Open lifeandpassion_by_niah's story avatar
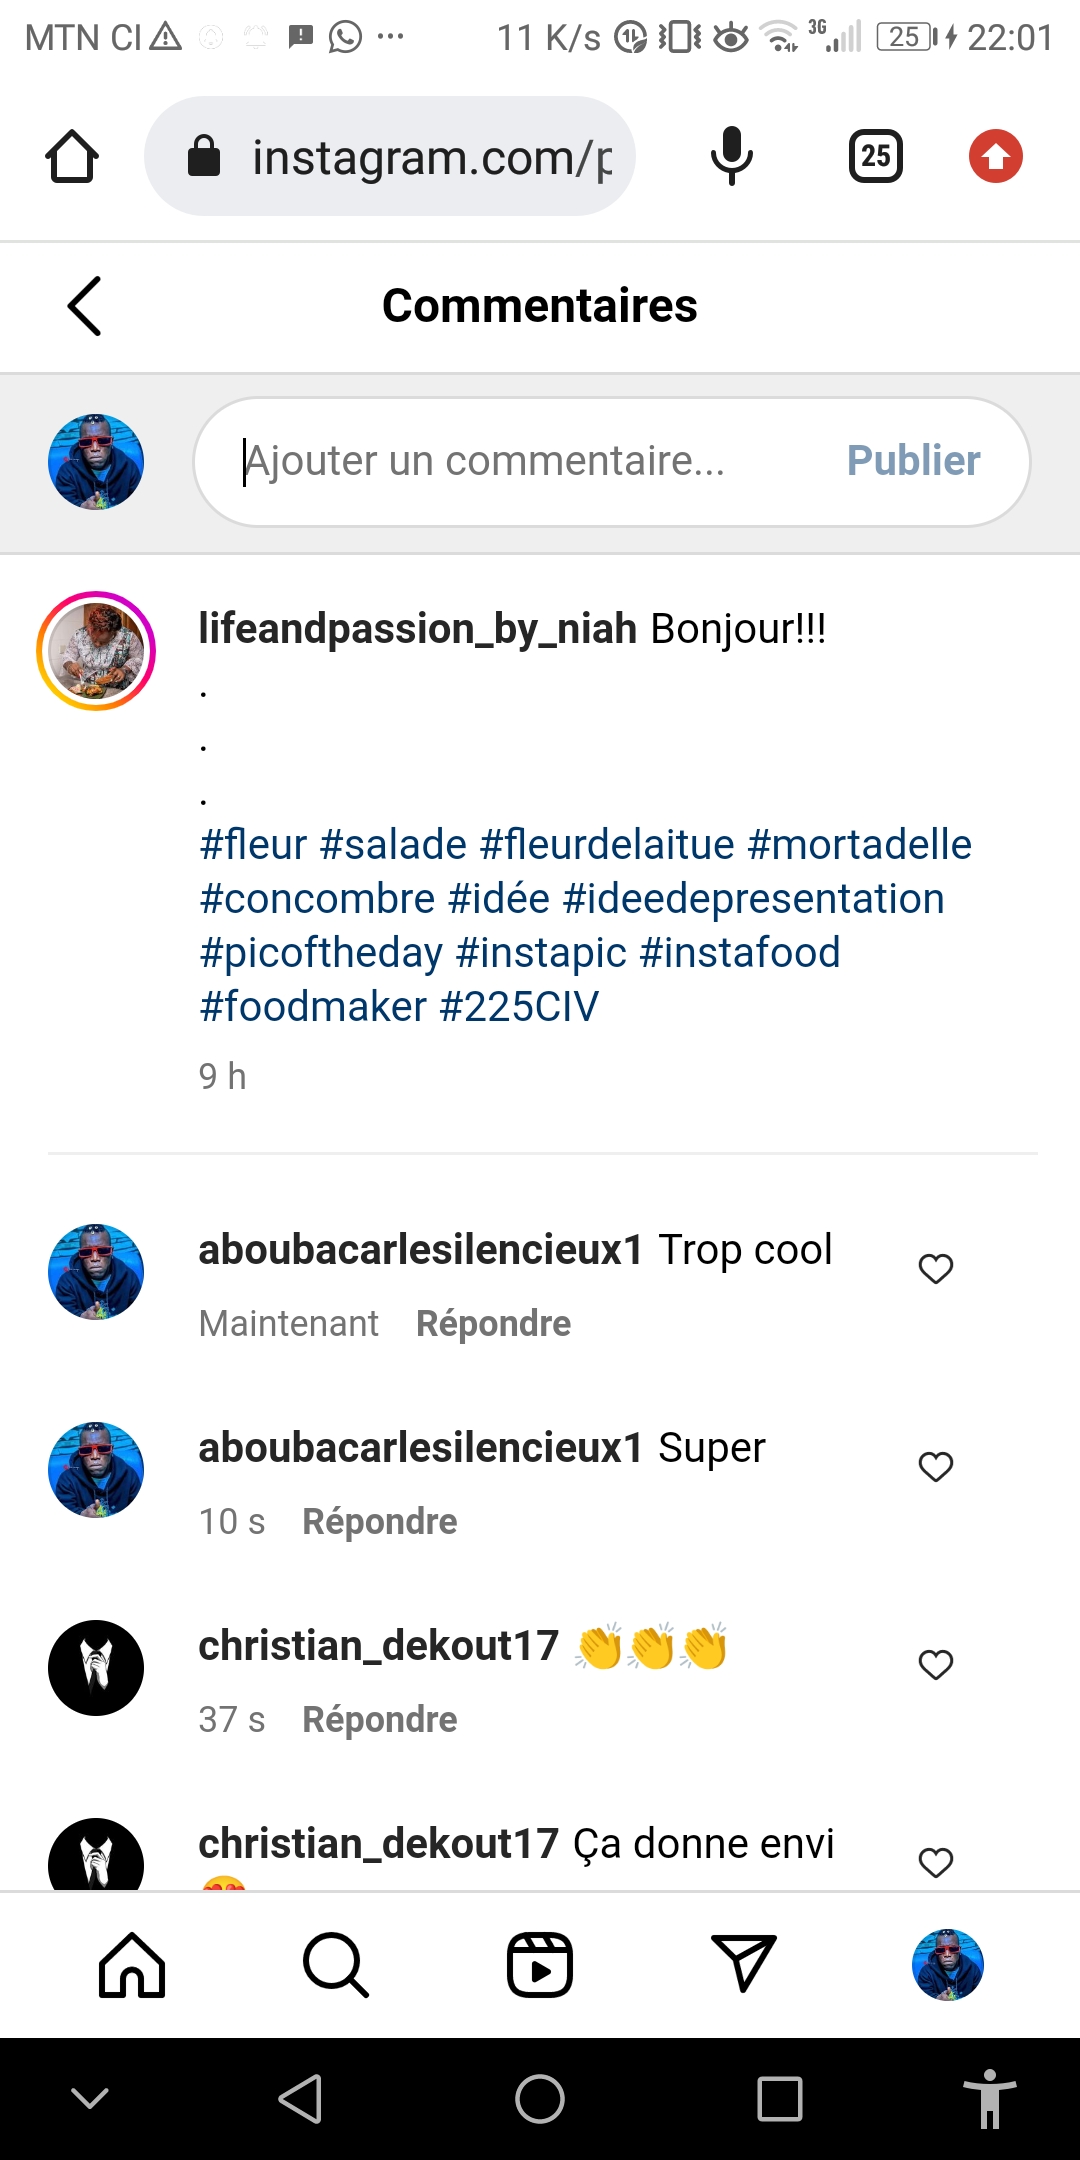1080x2160 pixels. pos(96,651)
